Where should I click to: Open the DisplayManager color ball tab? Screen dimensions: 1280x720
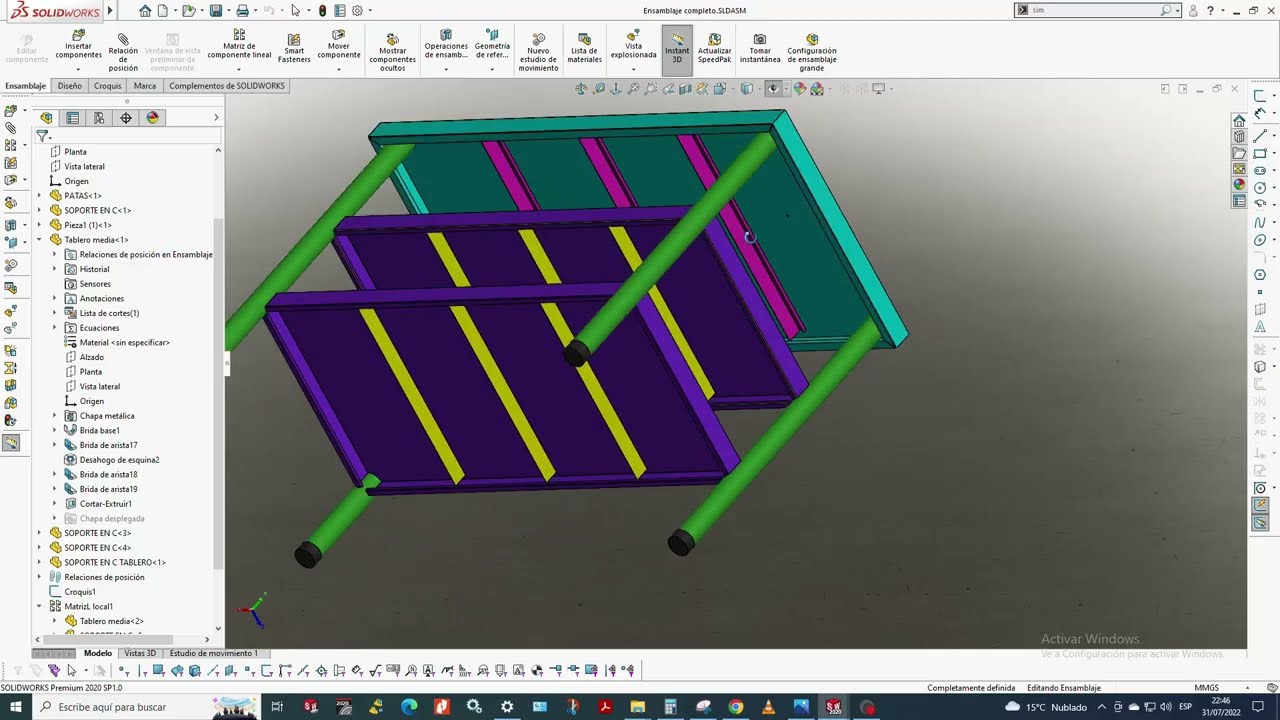click(x=152, y=118)
